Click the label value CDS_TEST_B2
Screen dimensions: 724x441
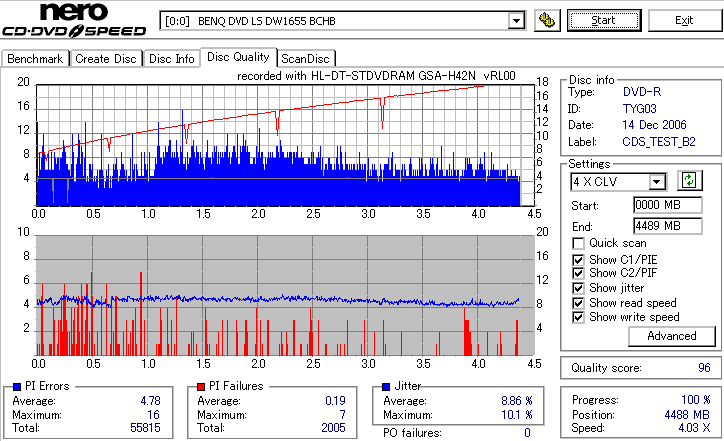(659, 142)
